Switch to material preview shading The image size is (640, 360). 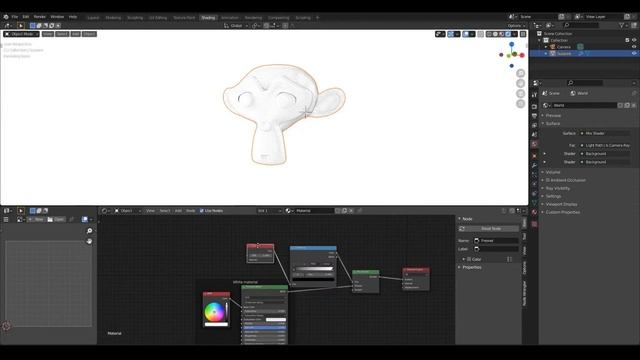click(502, 34)
